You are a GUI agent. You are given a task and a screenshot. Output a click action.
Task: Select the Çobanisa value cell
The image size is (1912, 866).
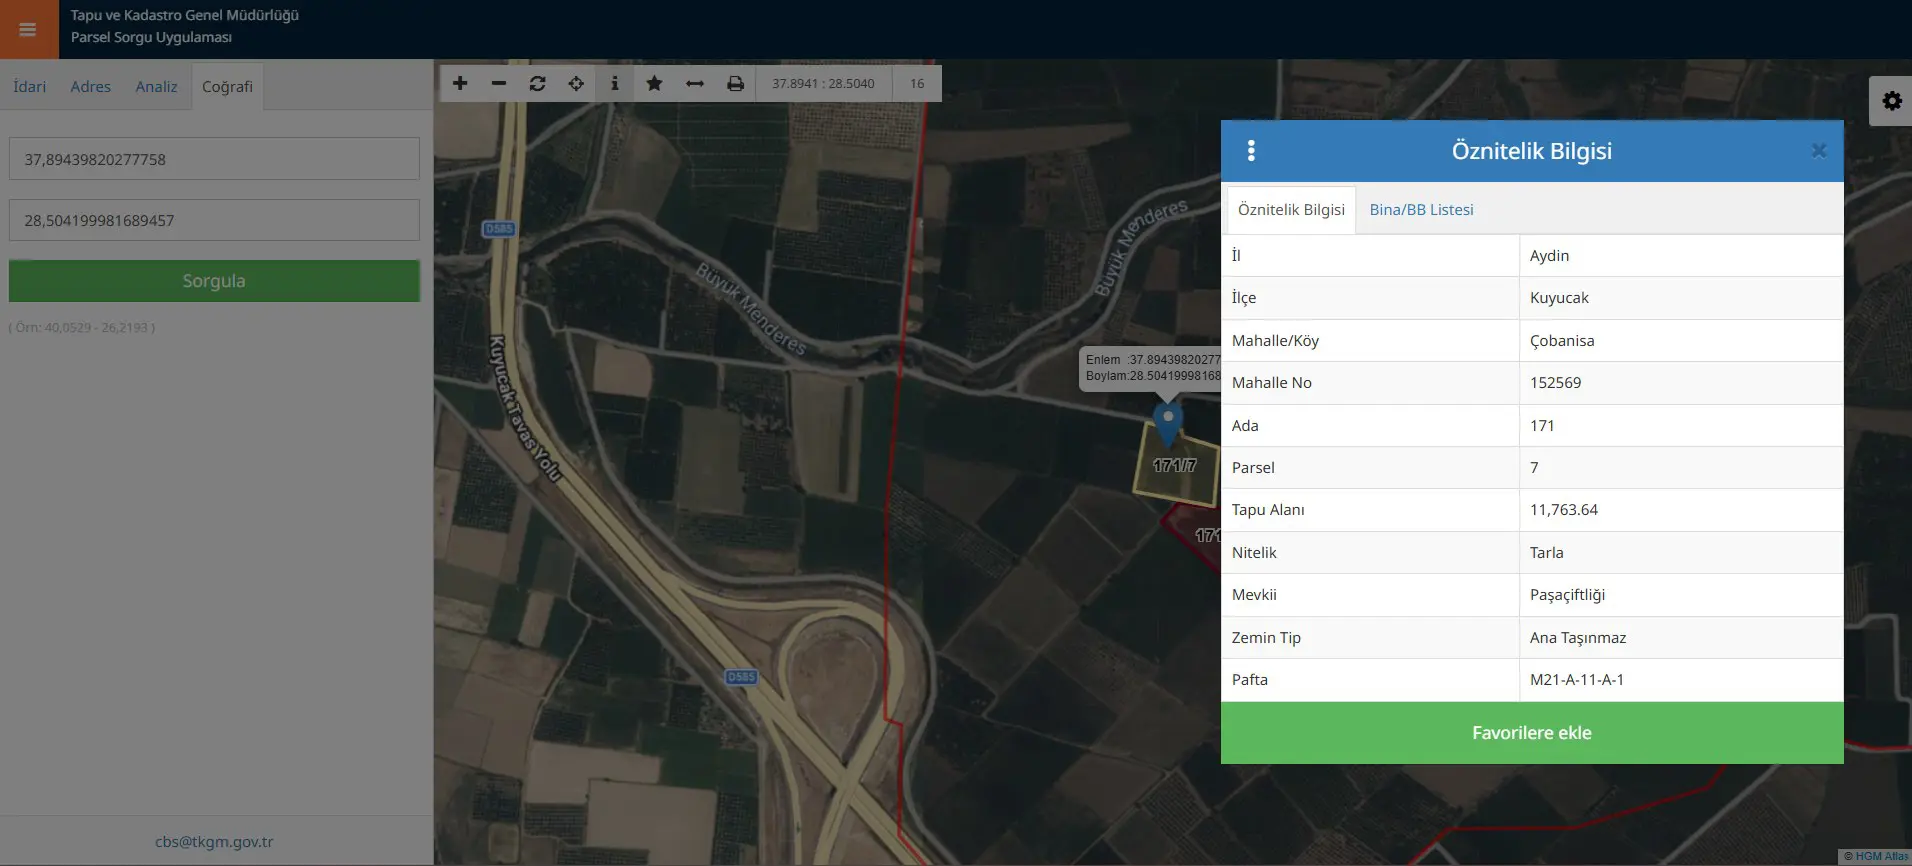click(x=1681, y=341)
